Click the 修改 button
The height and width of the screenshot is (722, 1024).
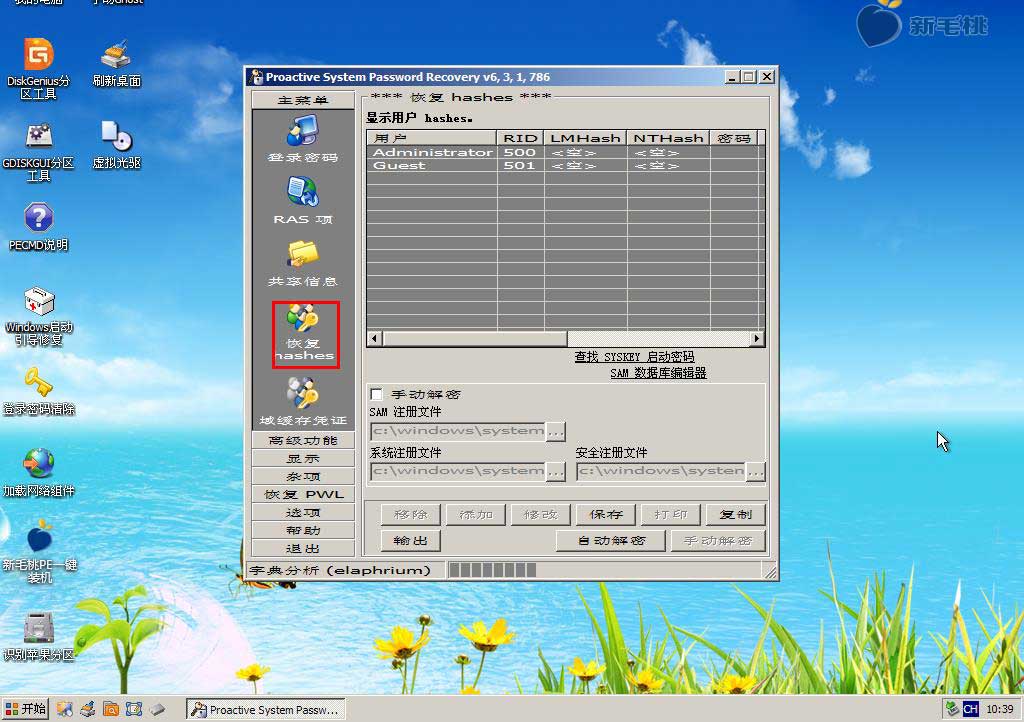541,514
